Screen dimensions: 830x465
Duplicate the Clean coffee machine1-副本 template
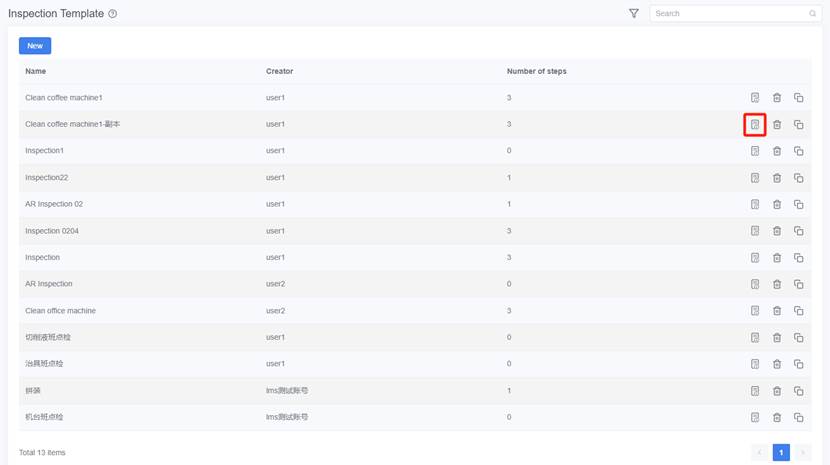tap(798, 124)
